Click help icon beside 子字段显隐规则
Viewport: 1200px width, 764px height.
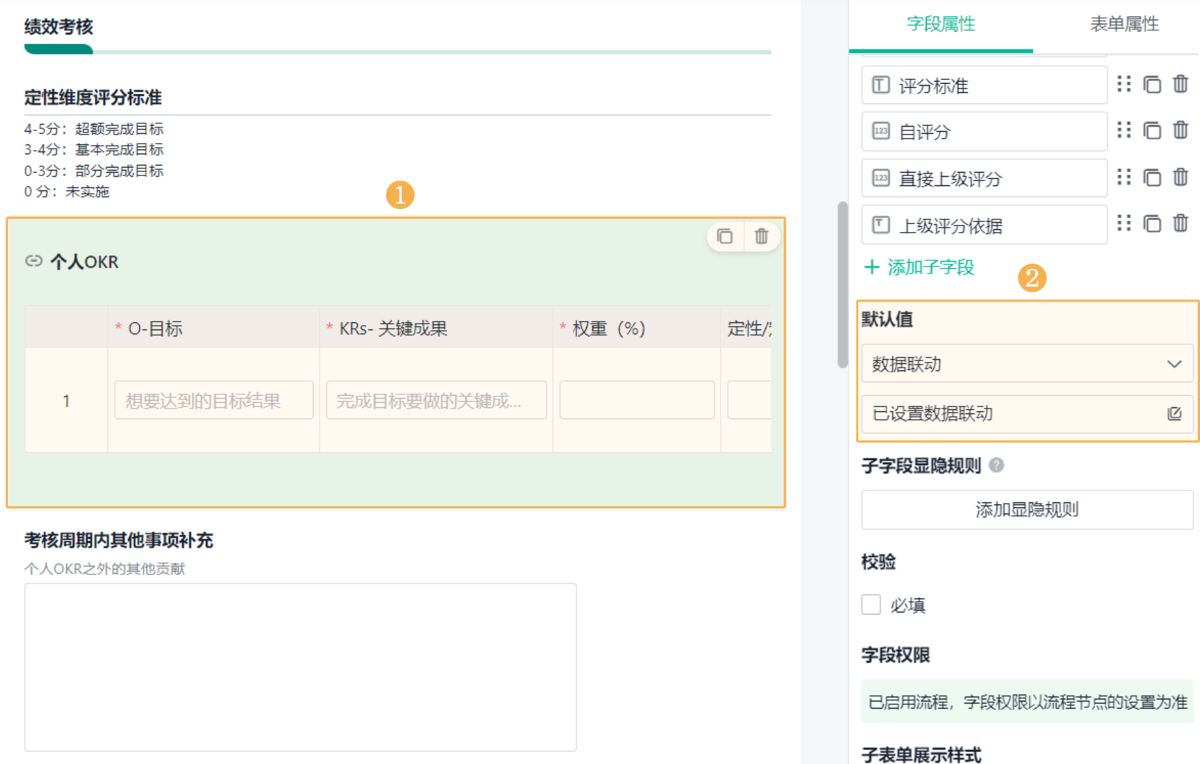996,466
